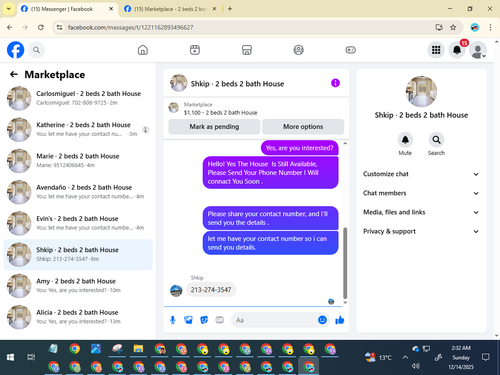Screen dimensions: 500x375
Task: Choose a sticker icon
Action: [204, 320]
